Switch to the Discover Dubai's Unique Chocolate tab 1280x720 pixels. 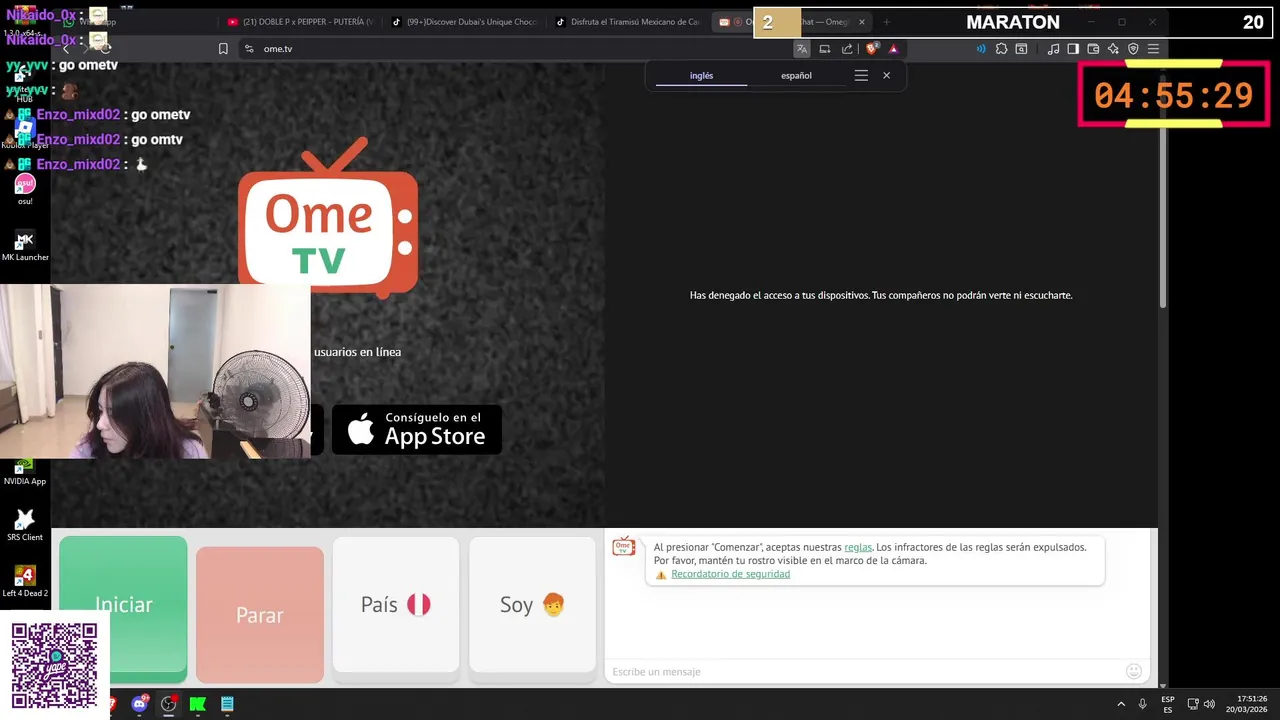(465, 22)
